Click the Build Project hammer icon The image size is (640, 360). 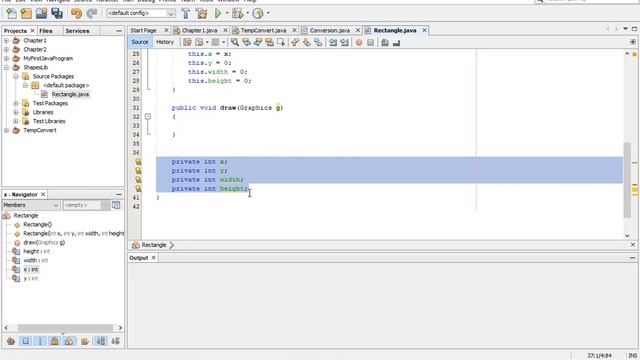[186, 13]
